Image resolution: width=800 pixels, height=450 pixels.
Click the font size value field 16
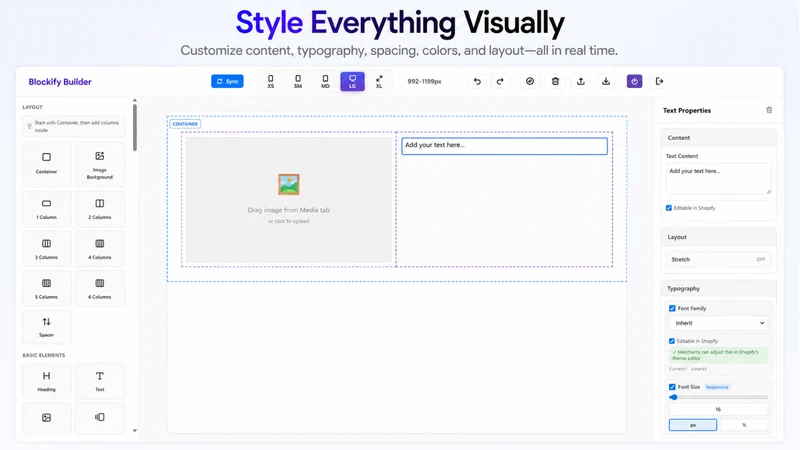(x=718, y=409)
